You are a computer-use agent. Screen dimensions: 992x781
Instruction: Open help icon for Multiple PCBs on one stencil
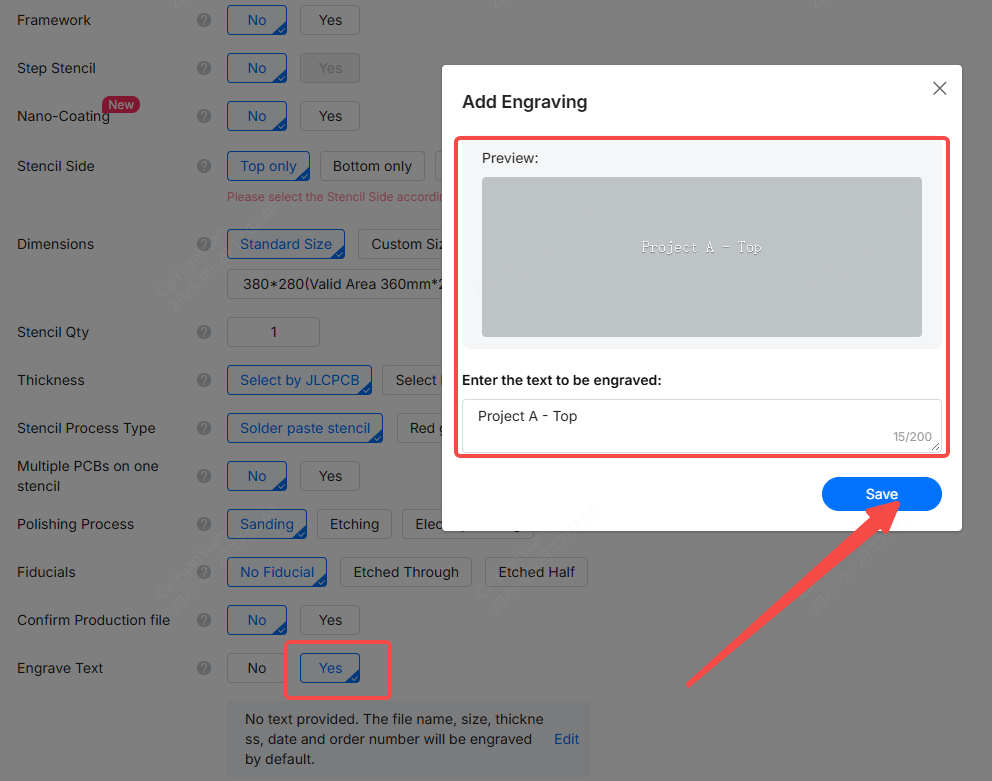click(x=204, y=477)
